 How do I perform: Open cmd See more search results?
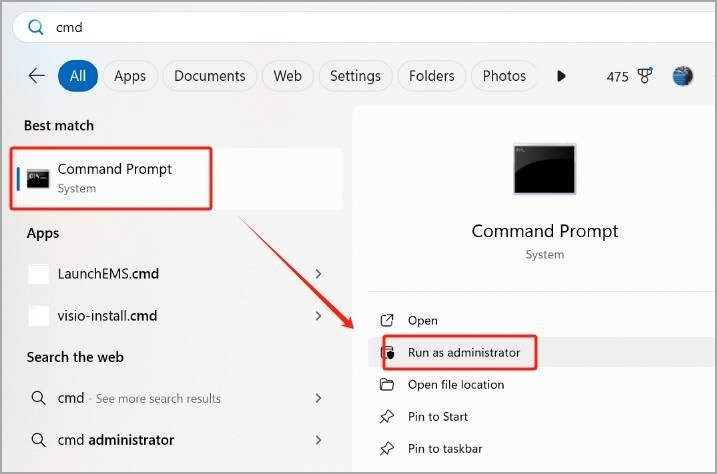[x=177, y=398]
